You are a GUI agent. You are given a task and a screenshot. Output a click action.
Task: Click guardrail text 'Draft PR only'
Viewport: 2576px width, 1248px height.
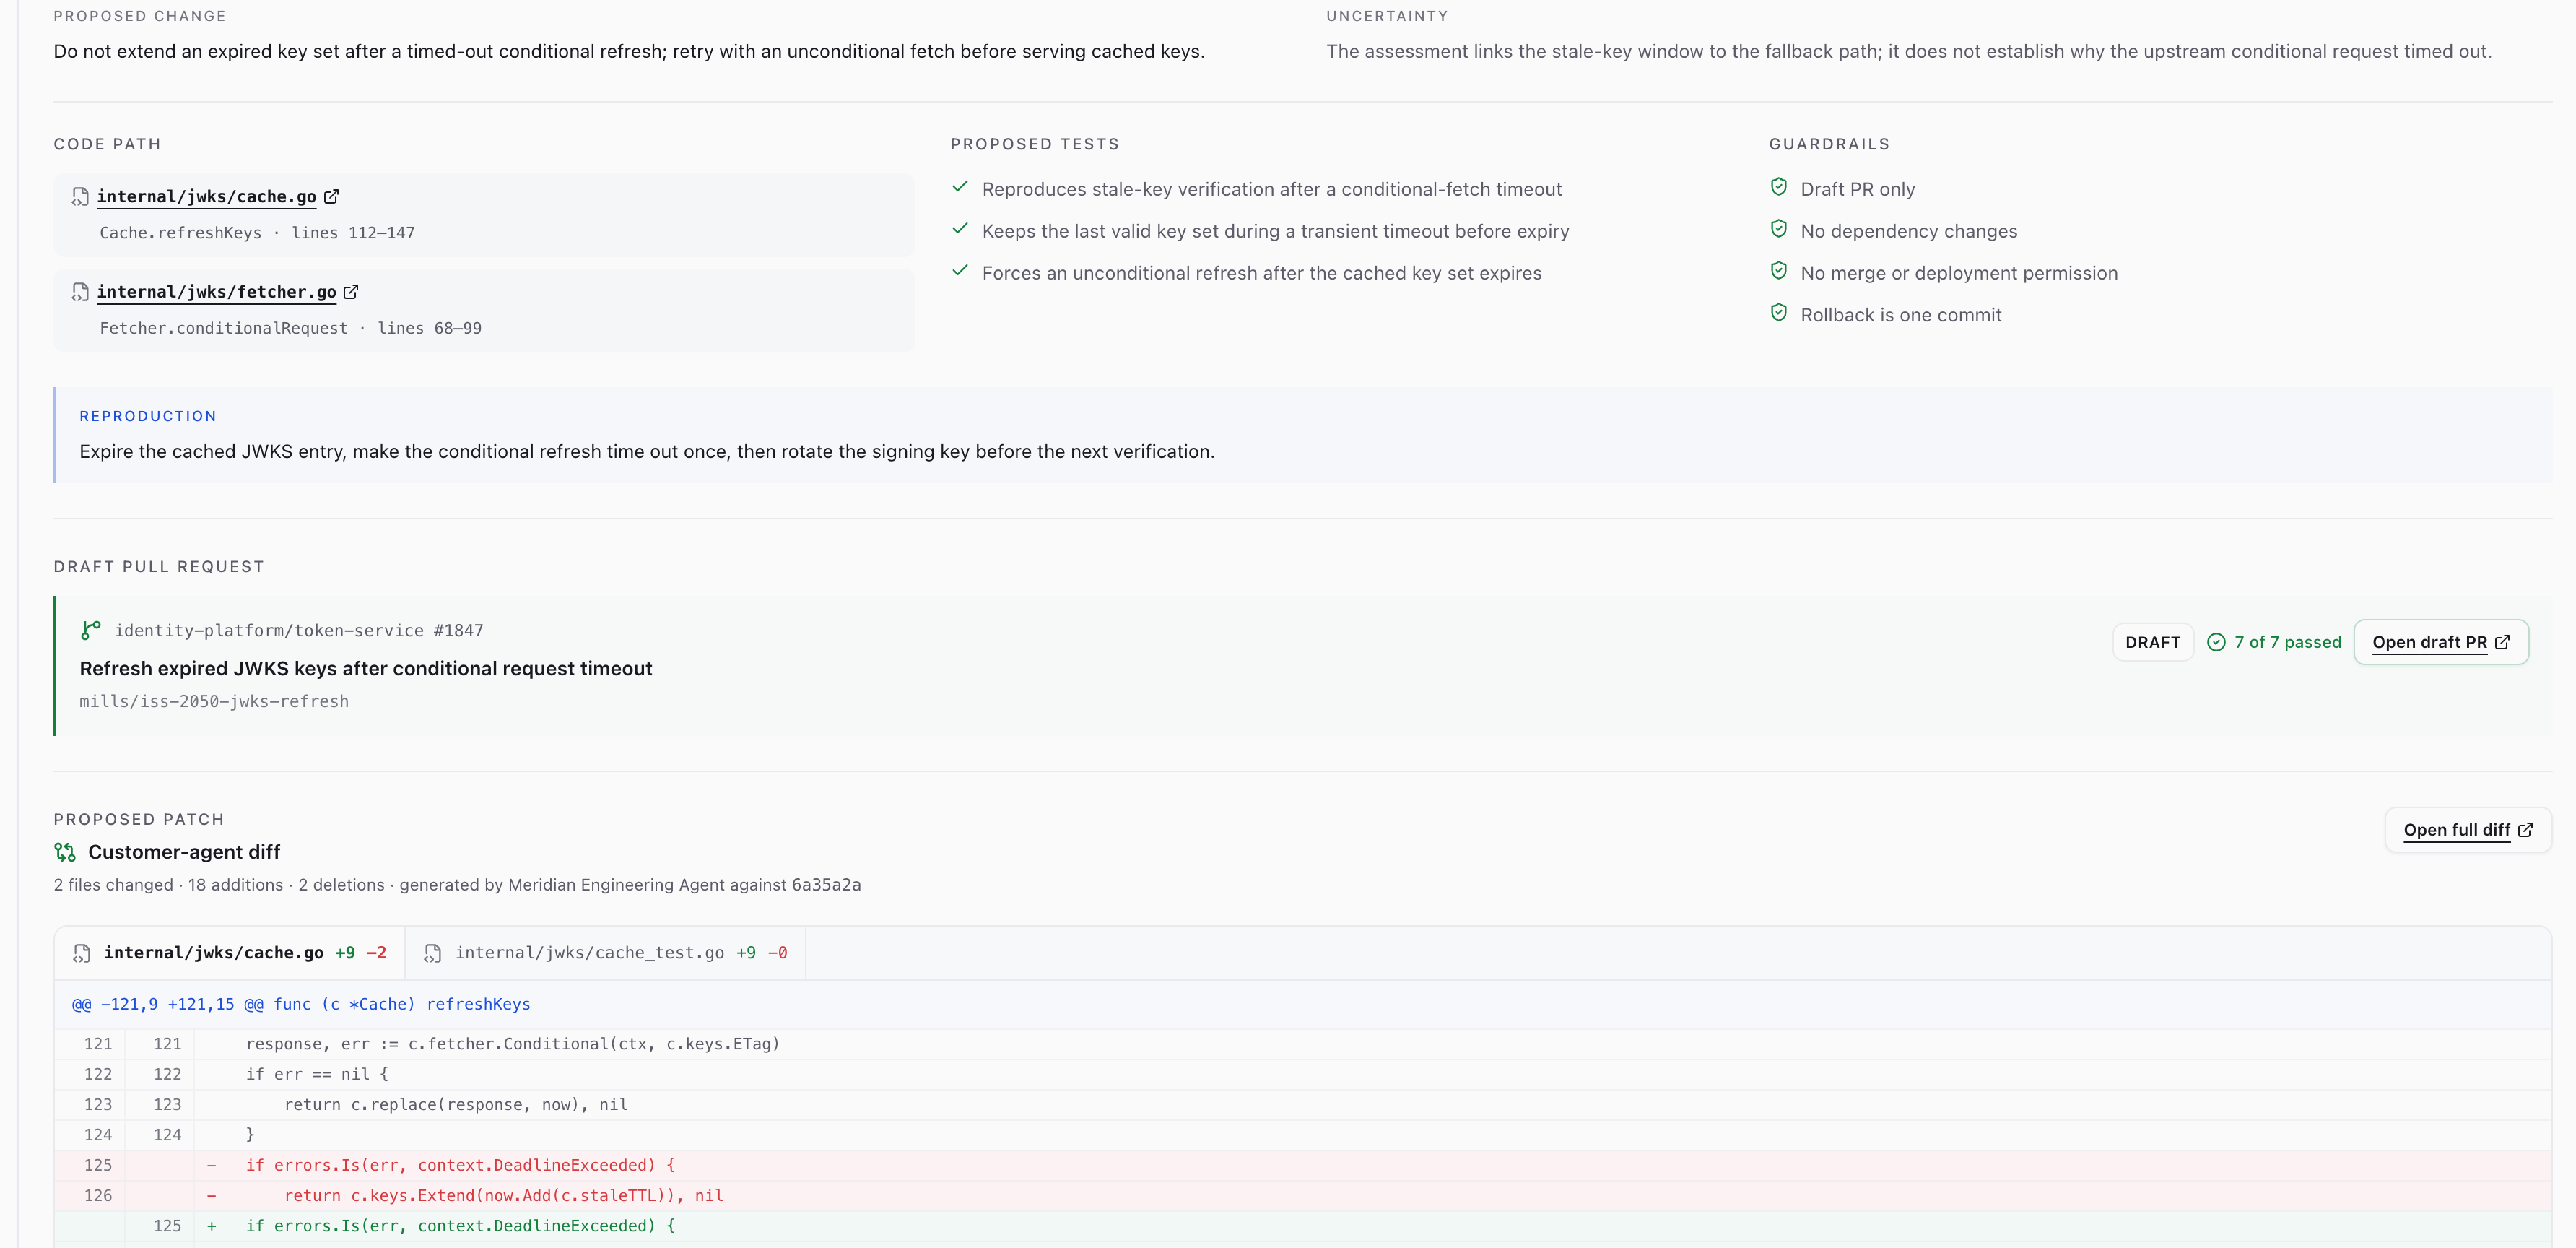(x=1857, y=189)
